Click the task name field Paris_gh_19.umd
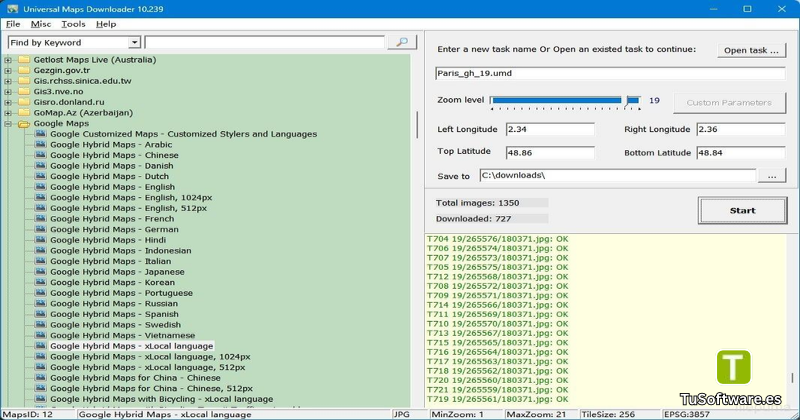Screen dimensions: 800x420 (x=610, y=73)
